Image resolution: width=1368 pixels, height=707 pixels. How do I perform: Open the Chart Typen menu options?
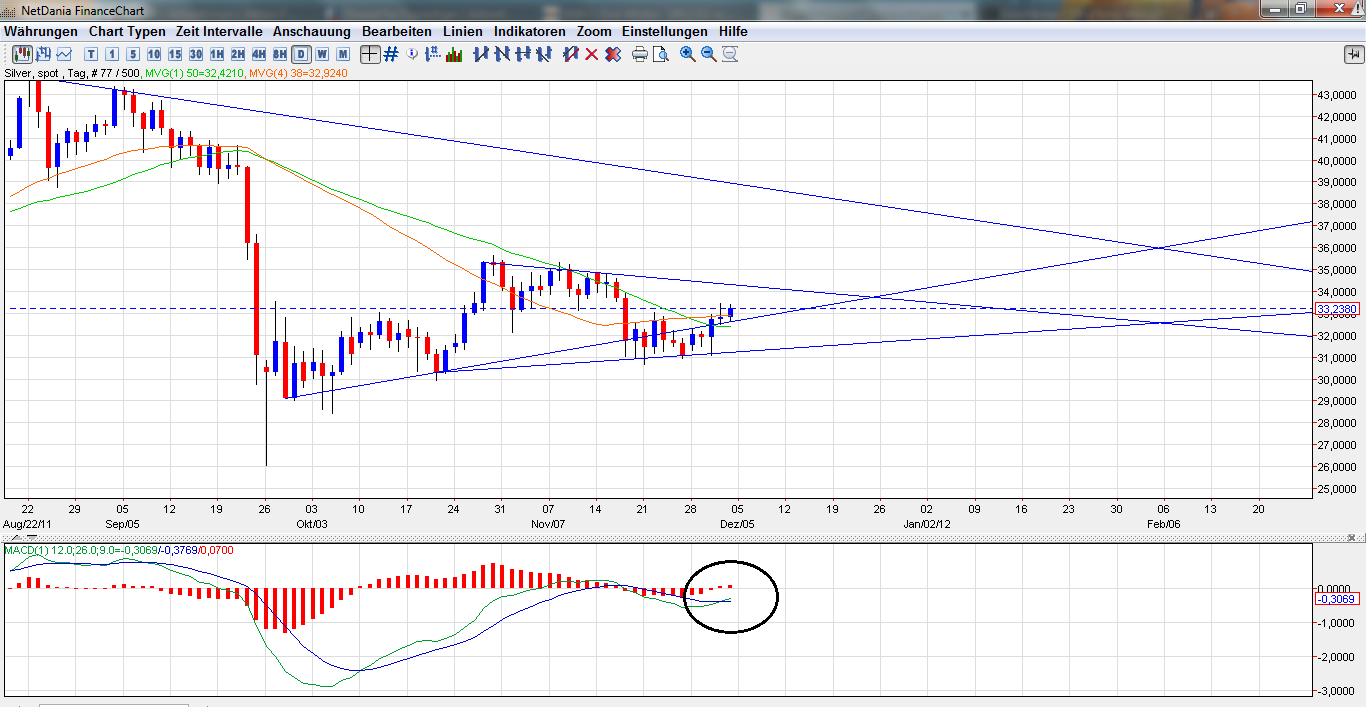(x=129, y=31)
